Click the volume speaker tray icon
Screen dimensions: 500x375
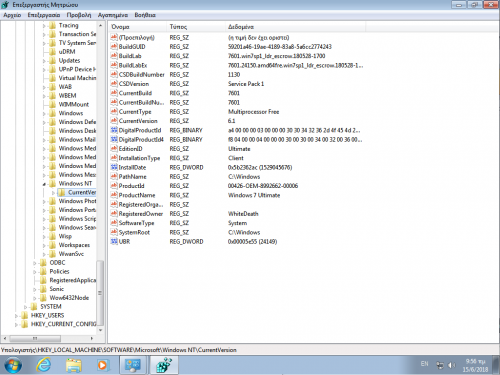[x=451, y=365]
